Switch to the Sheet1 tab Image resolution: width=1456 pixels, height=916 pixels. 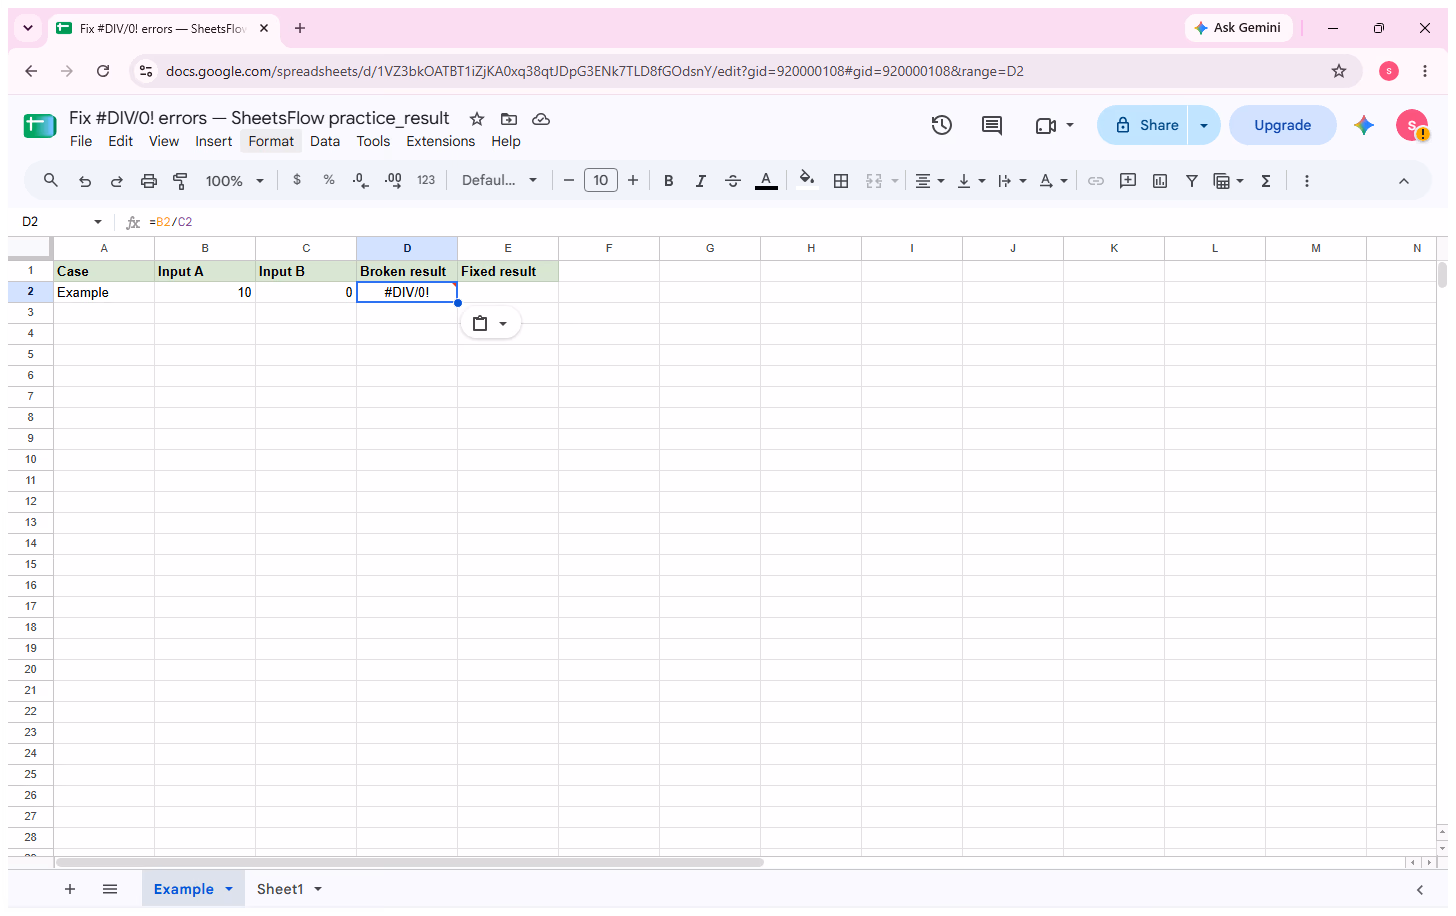pyautogui.click(x=280, y=889)
